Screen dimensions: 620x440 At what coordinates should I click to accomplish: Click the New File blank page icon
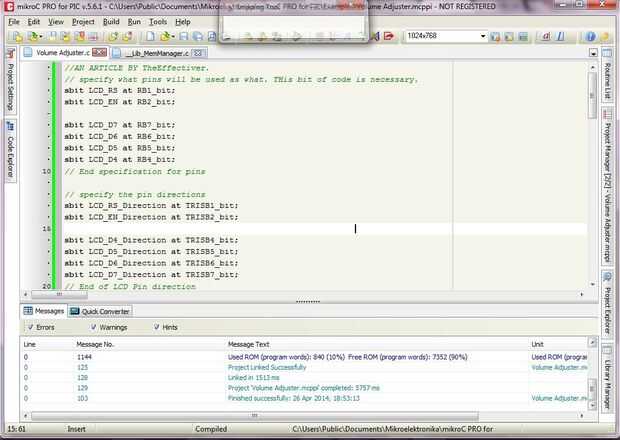point(150,36)
